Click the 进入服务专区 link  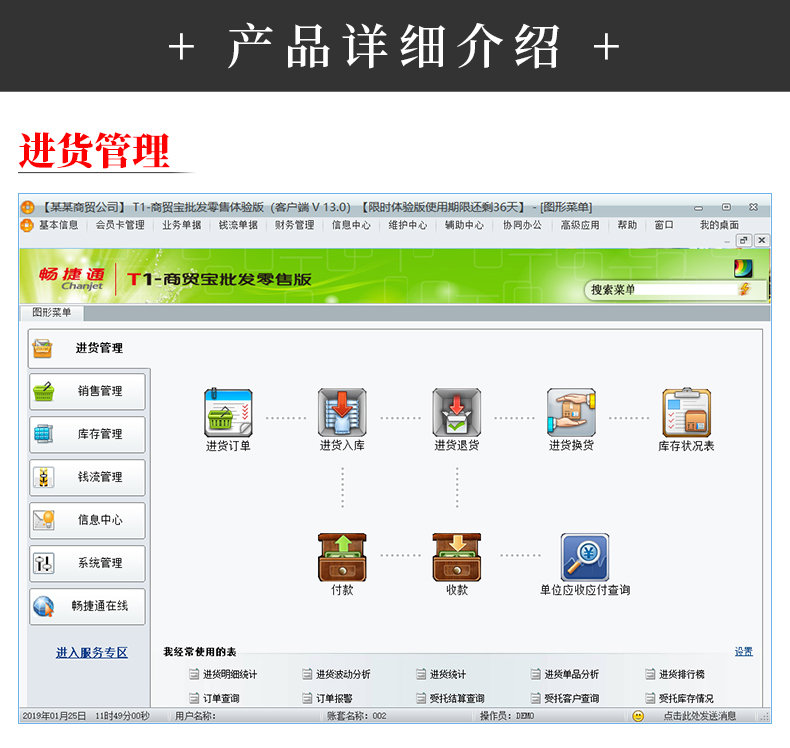(x=91, y=653)
